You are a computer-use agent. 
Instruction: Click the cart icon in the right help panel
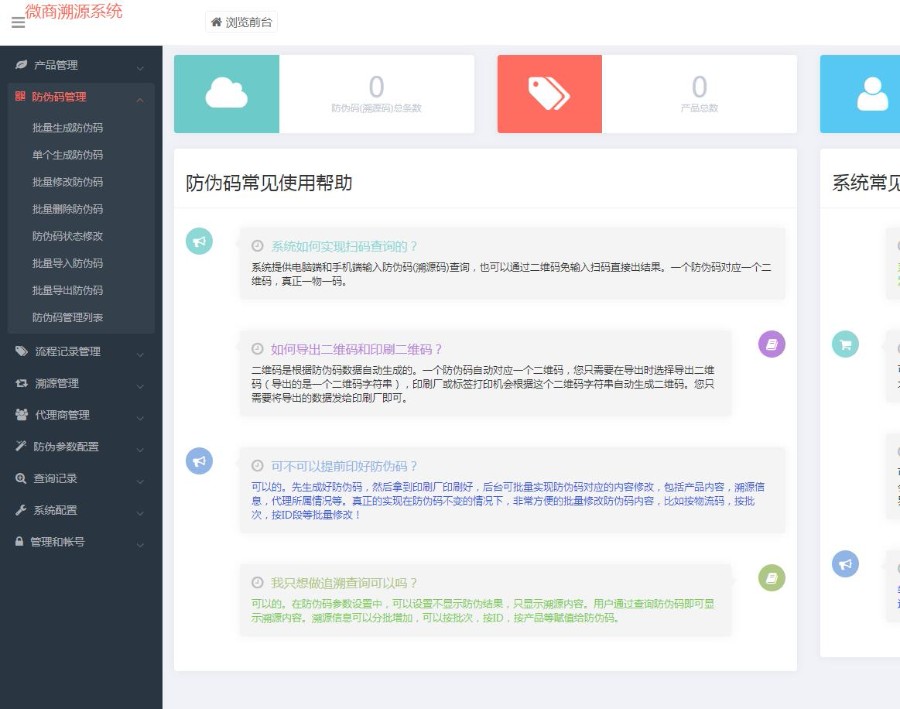click(x=845, y=344)
